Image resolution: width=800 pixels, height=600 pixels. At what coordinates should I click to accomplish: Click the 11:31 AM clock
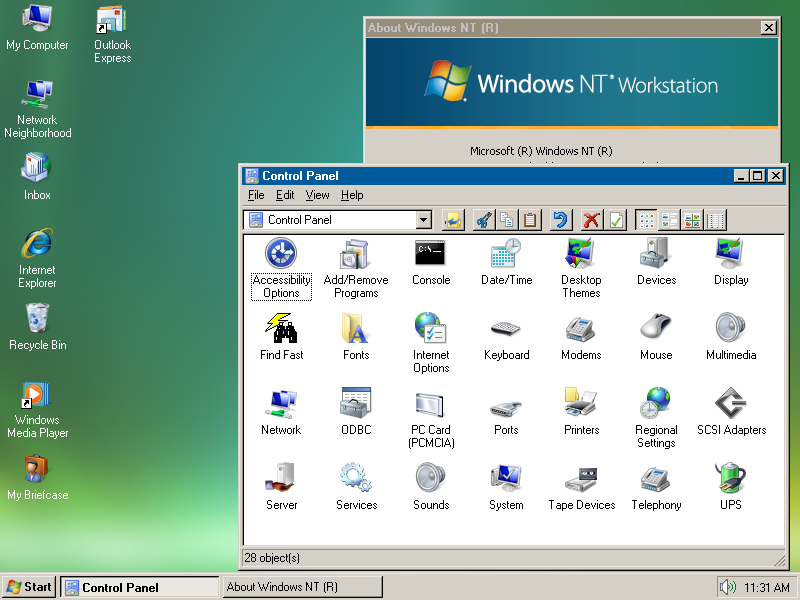(766, 588)
